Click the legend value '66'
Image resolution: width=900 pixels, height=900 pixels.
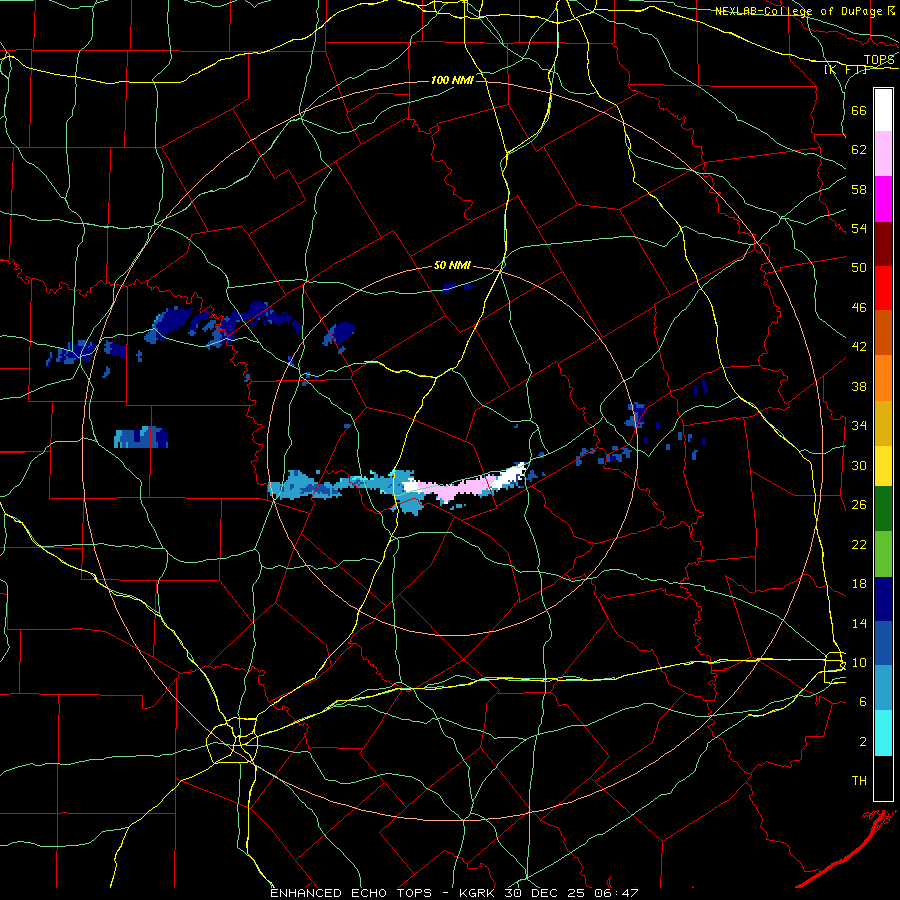pyautogui.click(x=859, y=110)
